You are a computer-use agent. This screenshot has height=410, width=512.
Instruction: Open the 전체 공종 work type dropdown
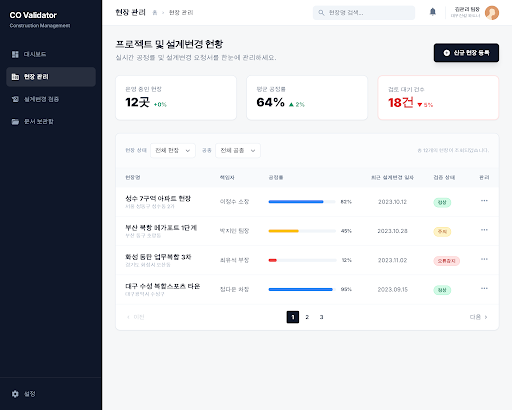tap(238, 150)
